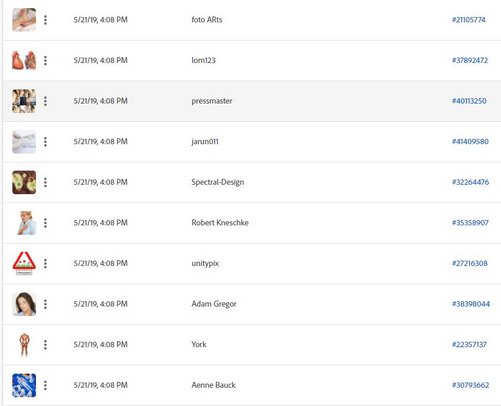501x406 pixels.
Task: Open three-dot menu for Spectral-Design row
Action: click(x=45, y=182)
